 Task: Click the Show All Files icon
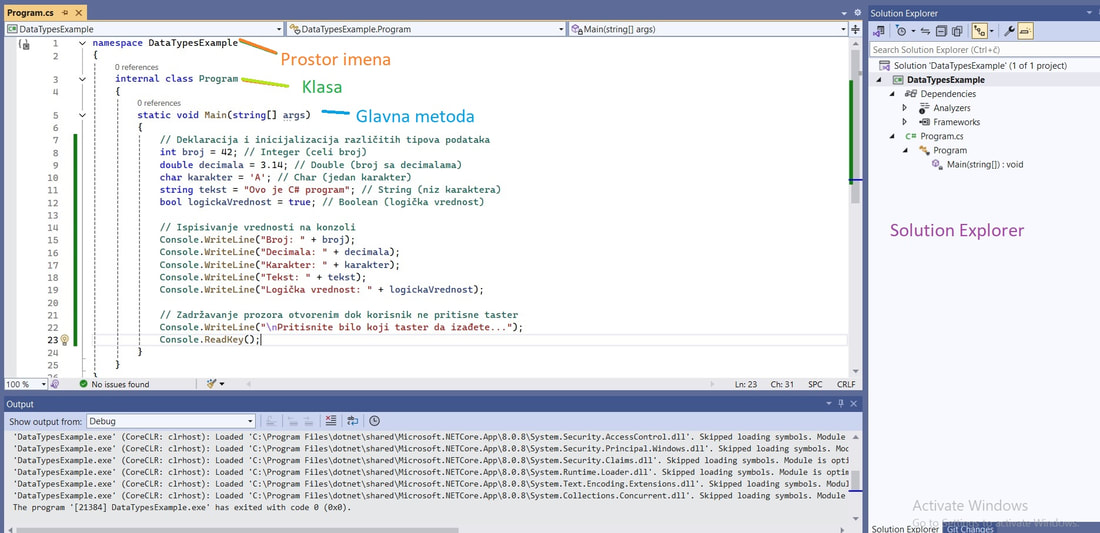coord(956,31)
